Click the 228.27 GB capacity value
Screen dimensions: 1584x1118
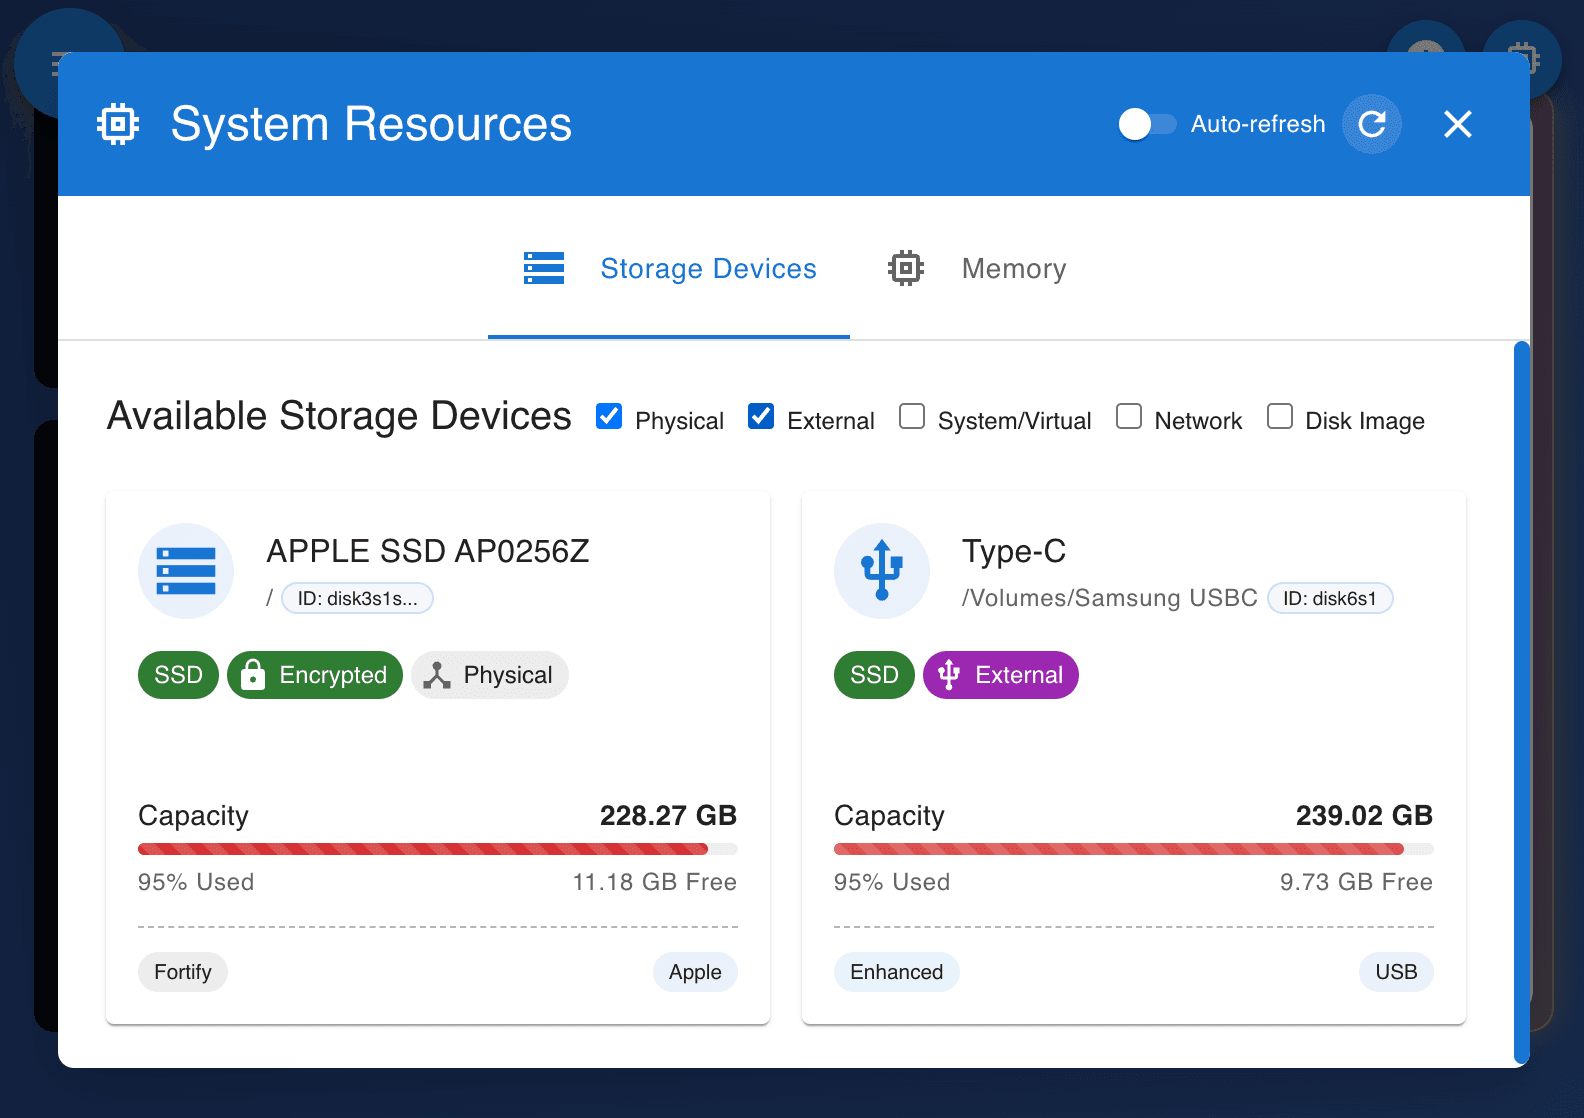tap(668, 816)
